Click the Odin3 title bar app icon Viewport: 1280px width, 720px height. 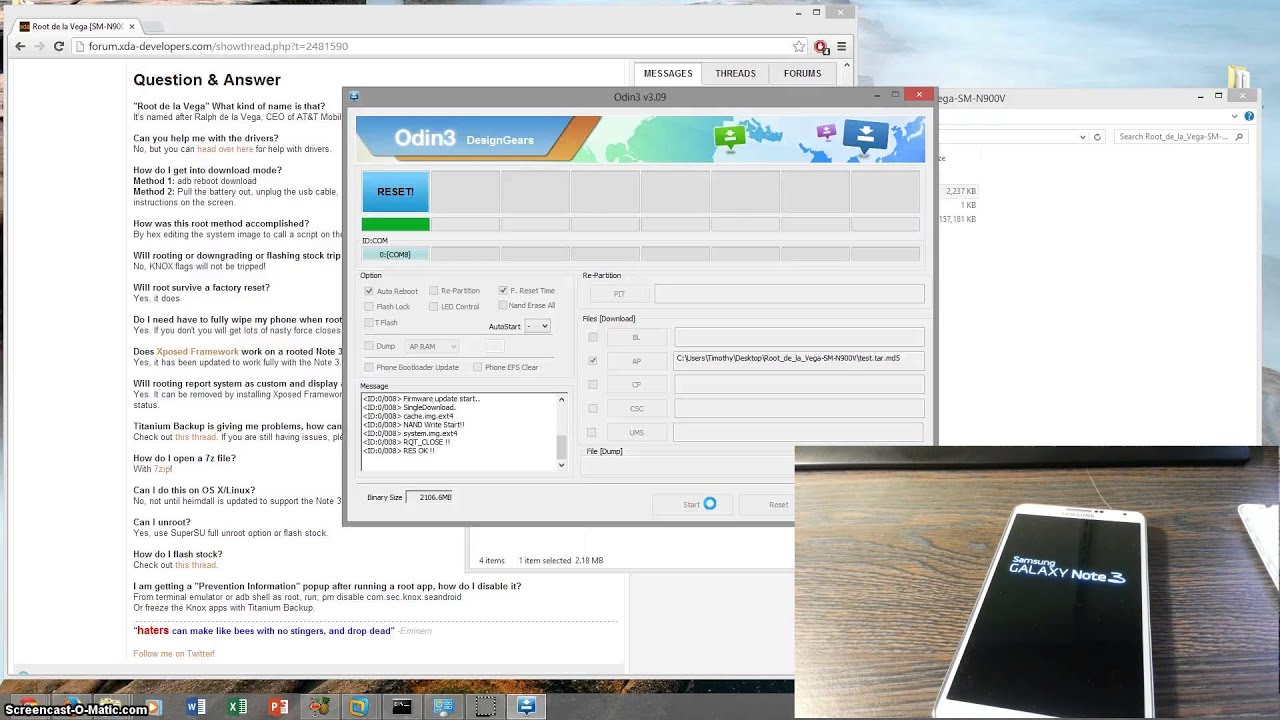coord(354,97)
